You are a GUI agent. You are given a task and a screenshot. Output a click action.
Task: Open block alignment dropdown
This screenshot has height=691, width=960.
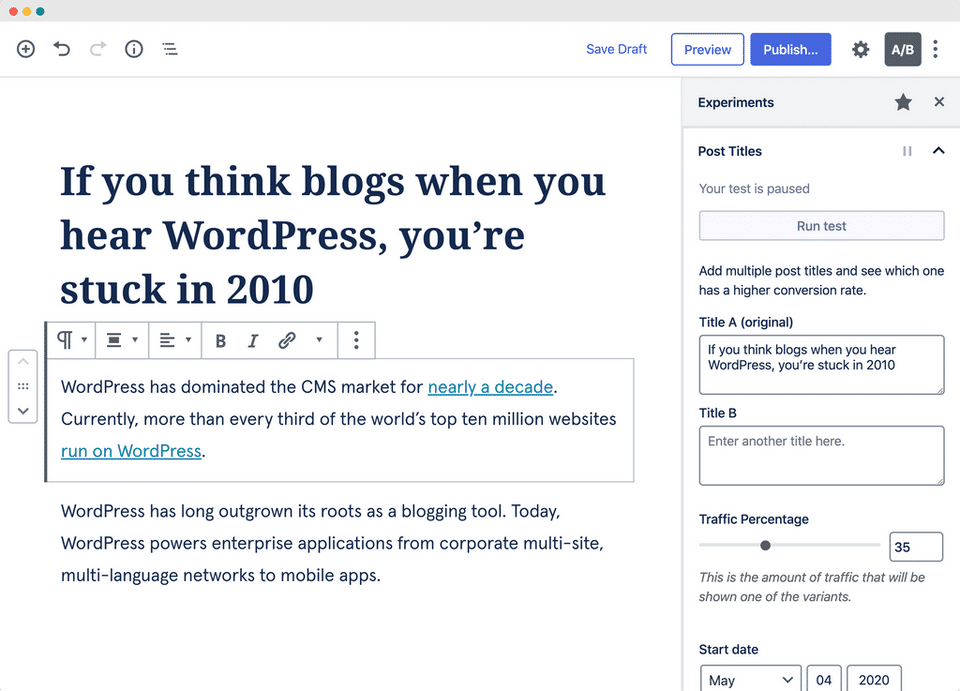coord(122,340)
